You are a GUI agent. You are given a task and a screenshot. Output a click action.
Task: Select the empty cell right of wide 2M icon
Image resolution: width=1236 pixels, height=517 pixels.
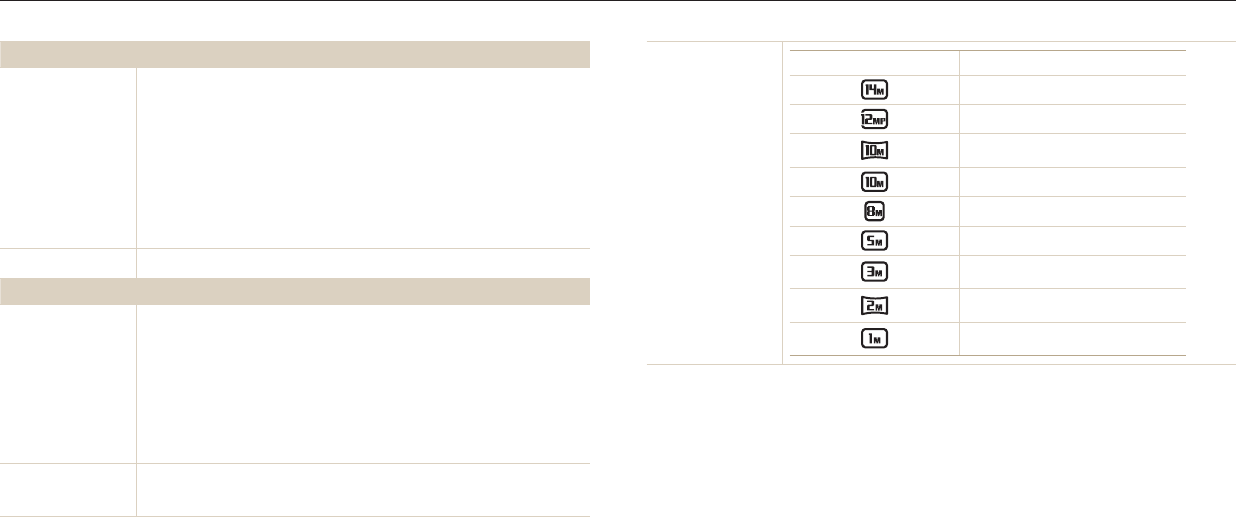[1072, 305]
